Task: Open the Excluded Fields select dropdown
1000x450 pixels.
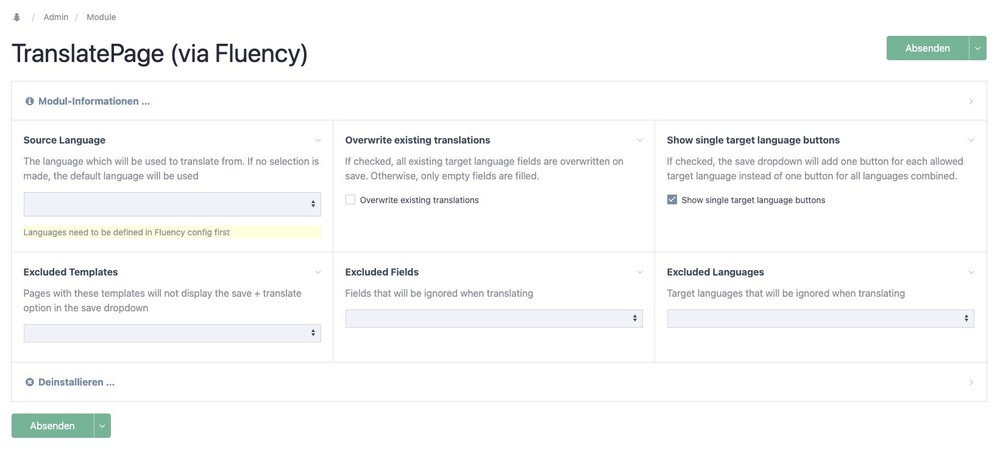Action: [x=493, y=318]
